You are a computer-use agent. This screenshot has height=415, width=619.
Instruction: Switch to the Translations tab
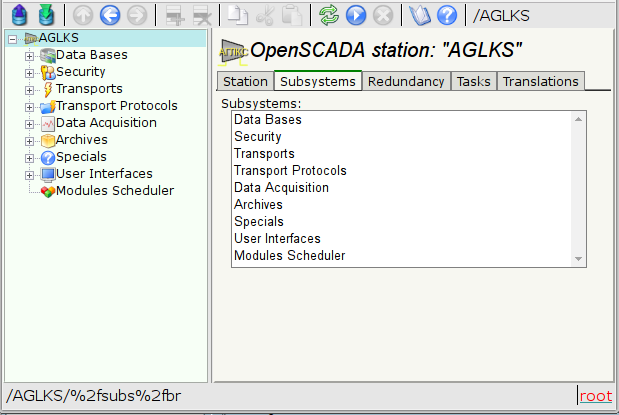(x=540, y=82)
